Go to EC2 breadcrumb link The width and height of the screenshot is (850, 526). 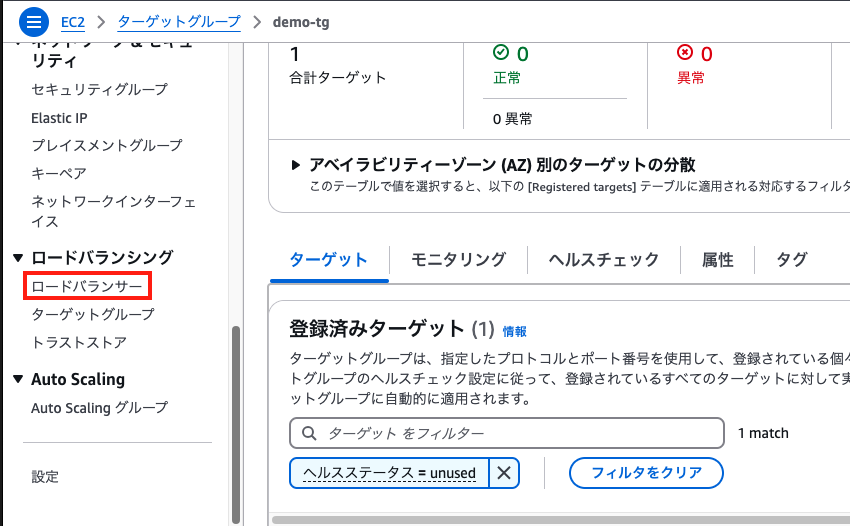click(73, 22)
